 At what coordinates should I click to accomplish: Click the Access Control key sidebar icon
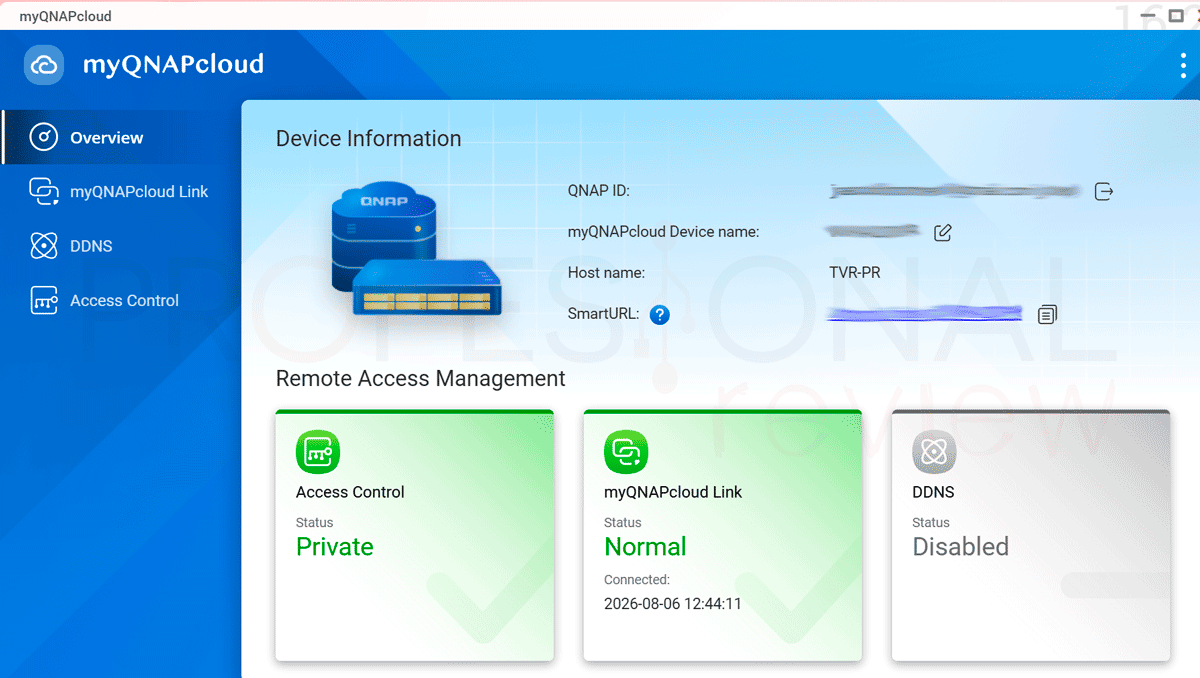44,300
